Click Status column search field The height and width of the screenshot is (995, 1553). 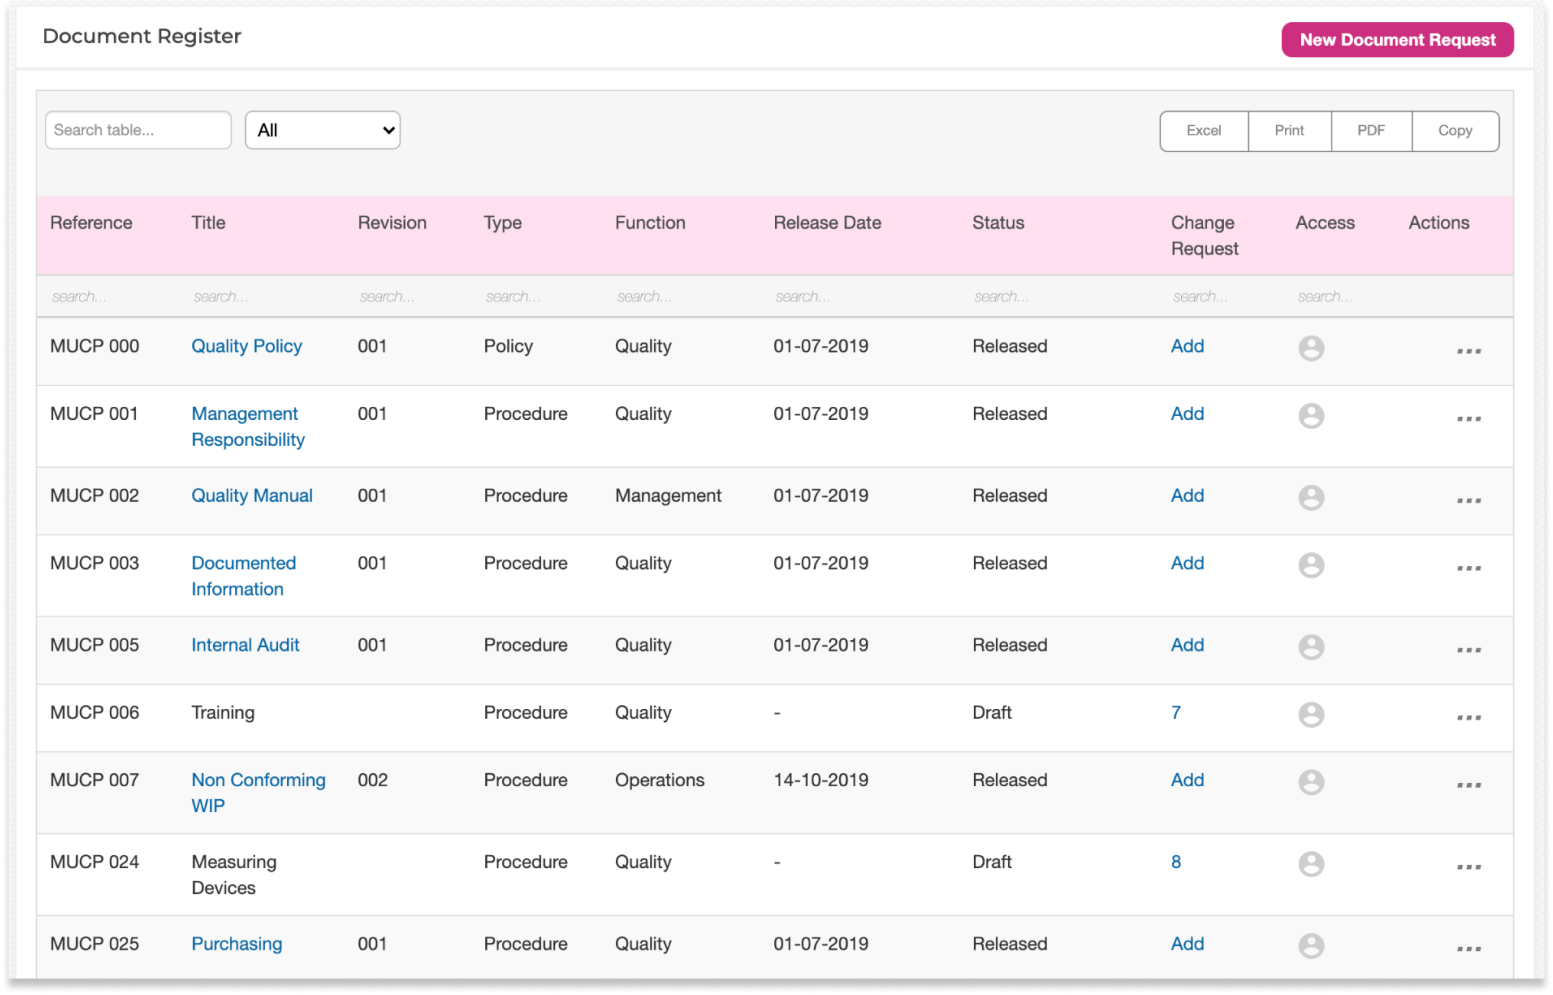[1060, 297]
